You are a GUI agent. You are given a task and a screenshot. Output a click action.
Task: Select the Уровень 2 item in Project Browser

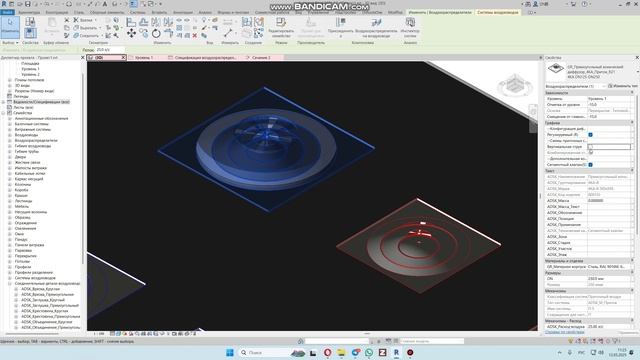[x=31, y=75]
